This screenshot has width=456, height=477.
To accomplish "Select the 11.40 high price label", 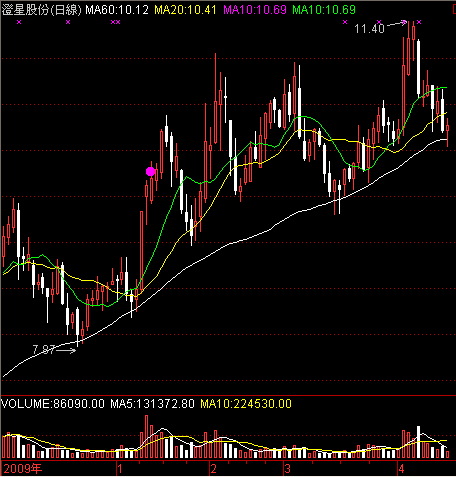I will pos(369,29).
